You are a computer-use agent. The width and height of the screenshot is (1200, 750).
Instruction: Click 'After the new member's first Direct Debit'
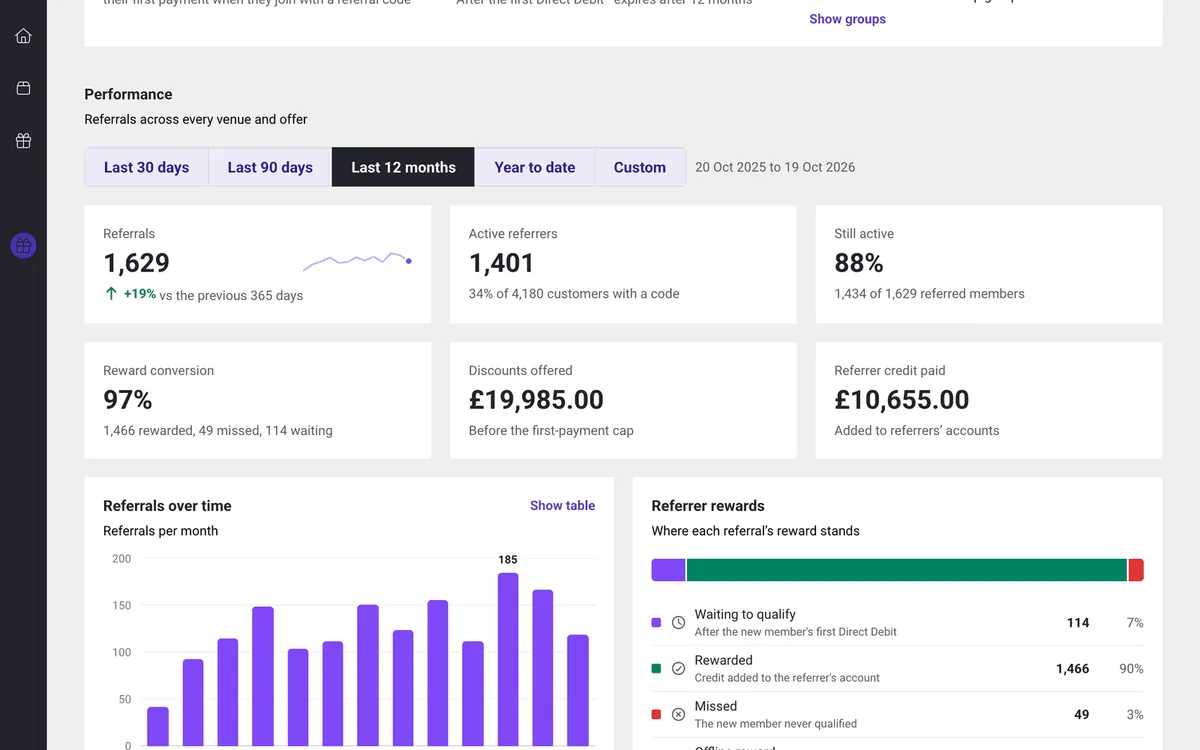796,632
